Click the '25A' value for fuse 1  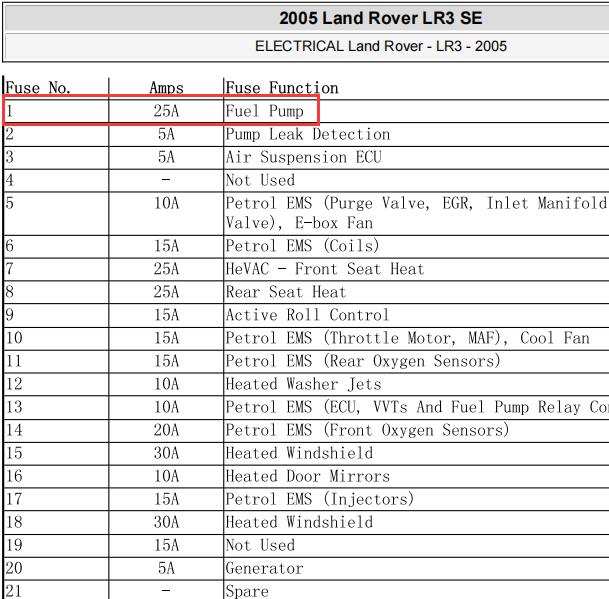pyautogui.click(x=166, y=111)
